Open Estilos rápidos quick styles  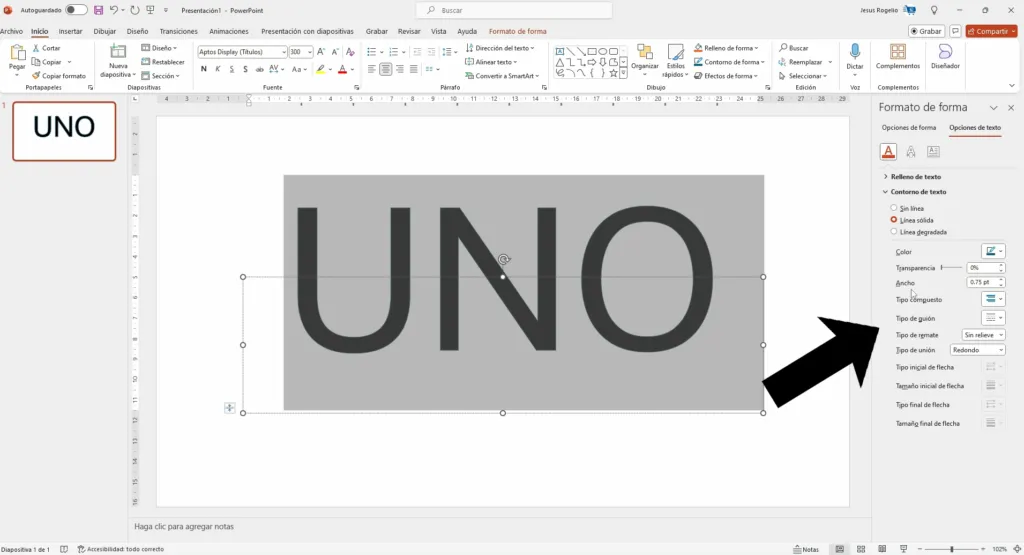point(675,60)
